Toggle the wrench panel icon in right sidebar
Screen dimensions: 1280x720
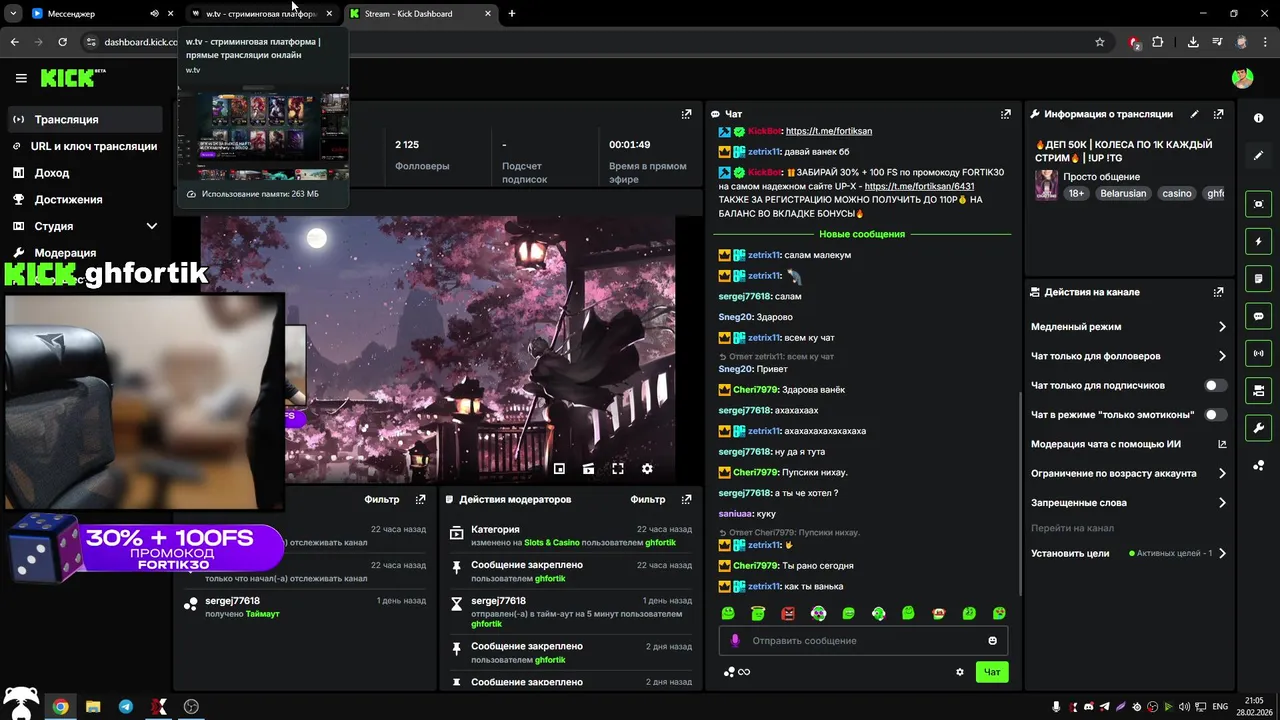pos(1258,428)
